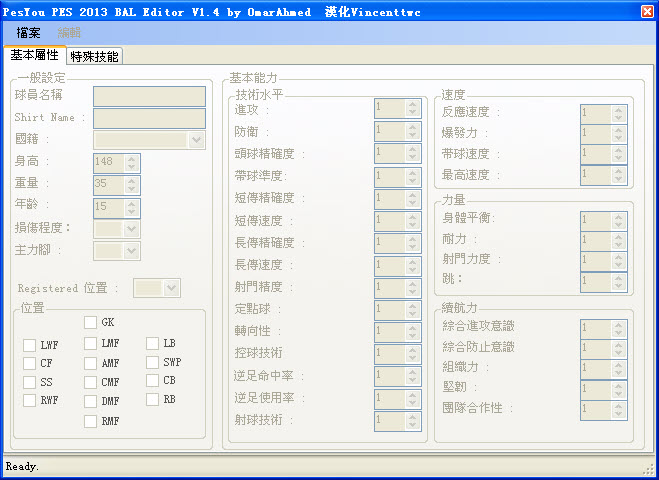
Task: Click the 身高 stepper field
Action: (x=117, y=163)
